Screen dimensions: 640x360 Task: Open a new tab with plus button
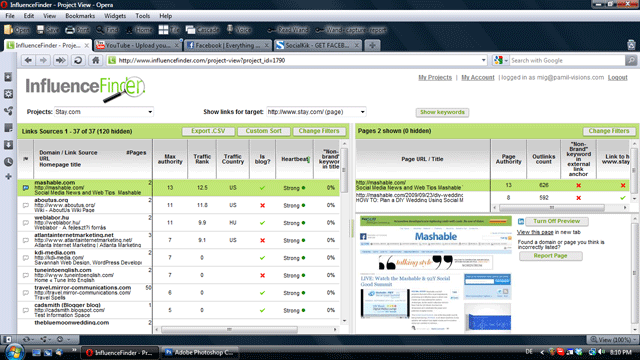coord(372,45)
